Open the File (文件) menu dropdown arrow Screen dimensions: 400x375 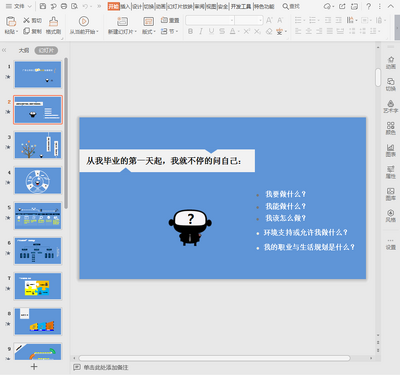[x=29, y=6]
